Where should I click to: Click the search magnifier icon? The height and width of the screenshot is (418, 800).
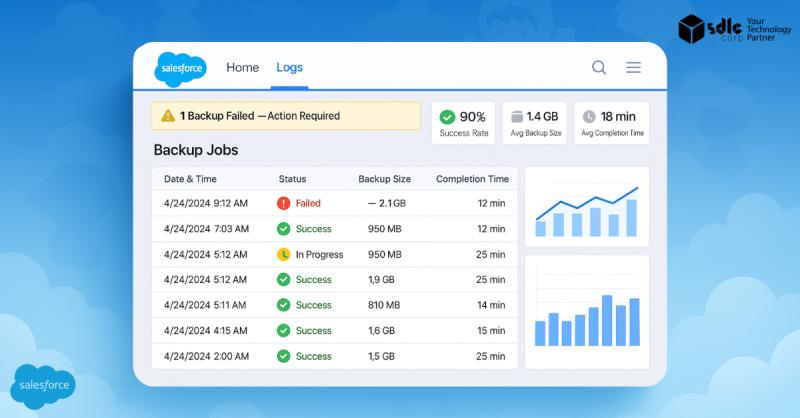(x=599, y=68)
